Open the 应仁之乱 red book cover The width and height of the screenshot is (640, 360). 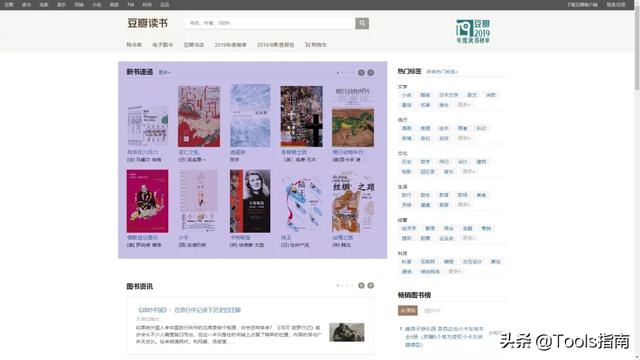pos(199,116)
